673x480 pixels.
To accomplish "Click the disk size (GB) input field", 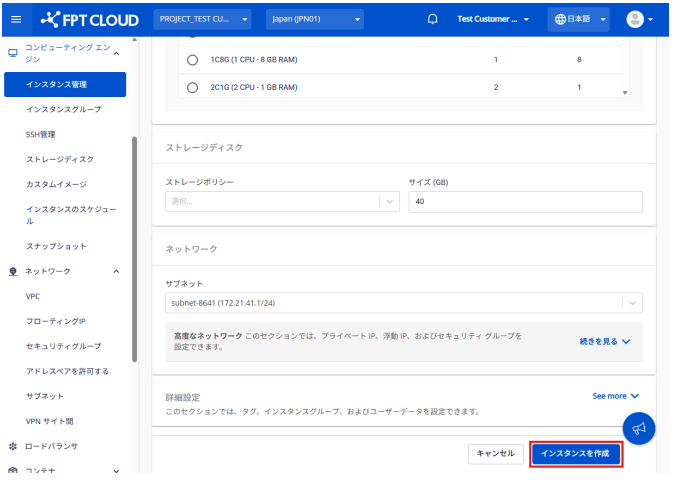I will 525,201.
